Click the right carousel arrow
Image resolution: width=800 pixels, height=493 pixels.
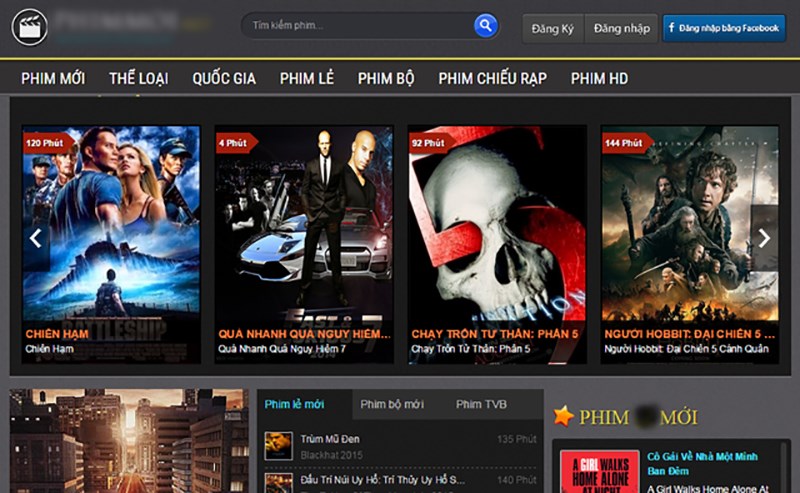point(764,238)
